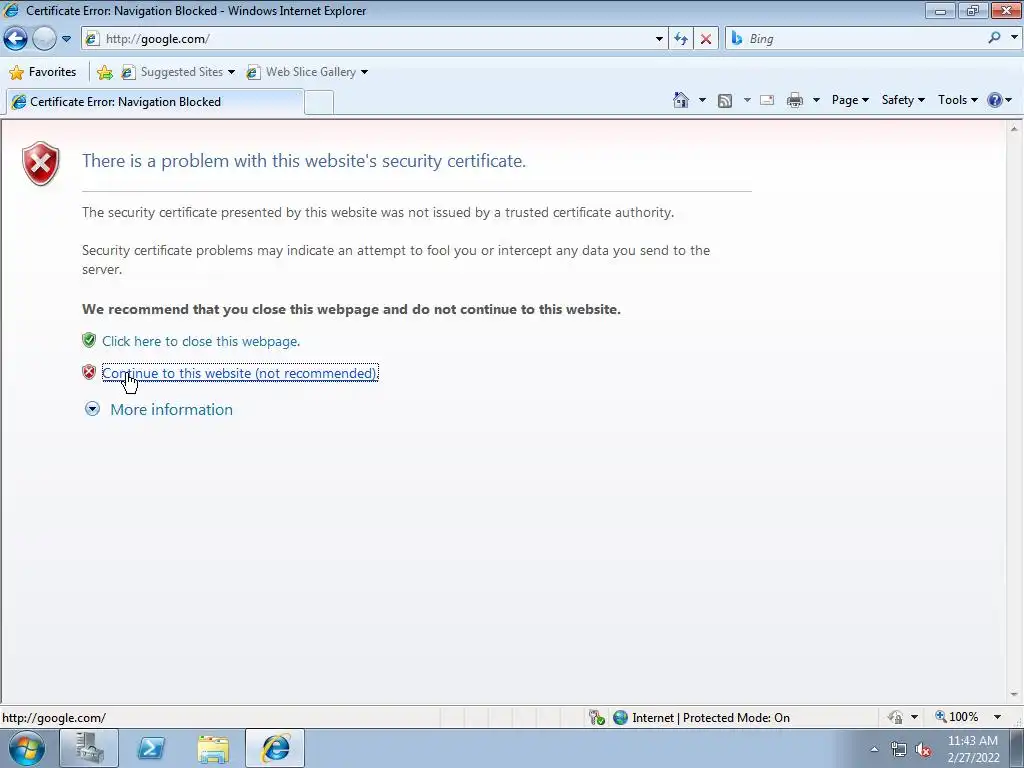Open Server Manager from the taskbar
Image resolution: width=1024 pixels, height=768 pixels.
[x=89, y=748]
